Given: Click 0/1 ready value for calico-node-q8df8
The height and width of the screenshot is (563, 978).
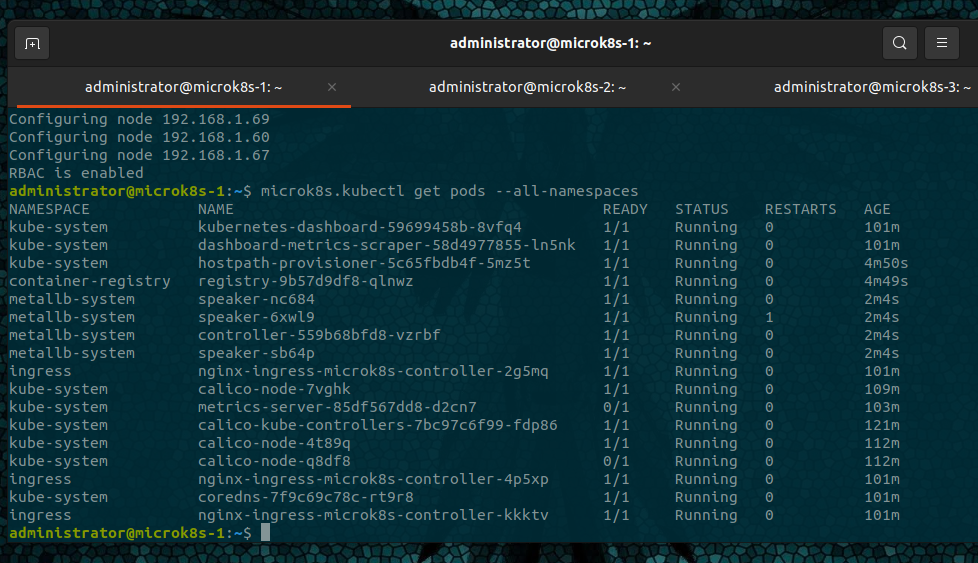Looking at the screenshot, I should pos(616,461).
